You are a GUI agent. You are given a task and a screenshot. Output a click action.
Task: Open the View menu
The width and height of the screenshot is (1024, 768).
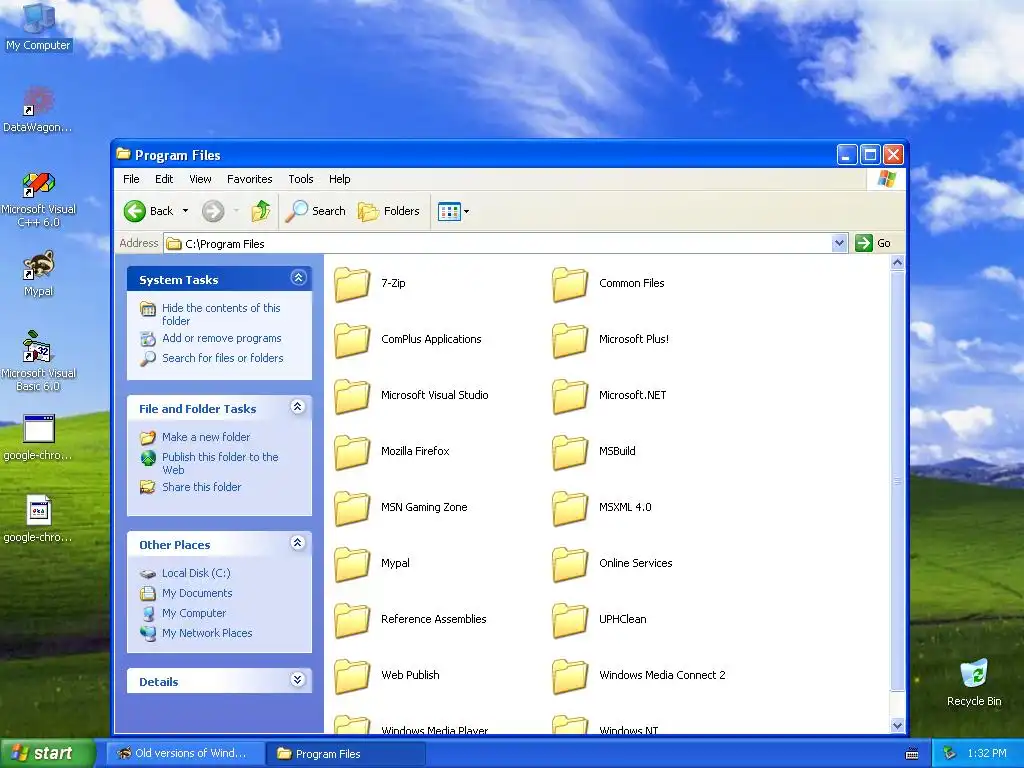[200, 179]
